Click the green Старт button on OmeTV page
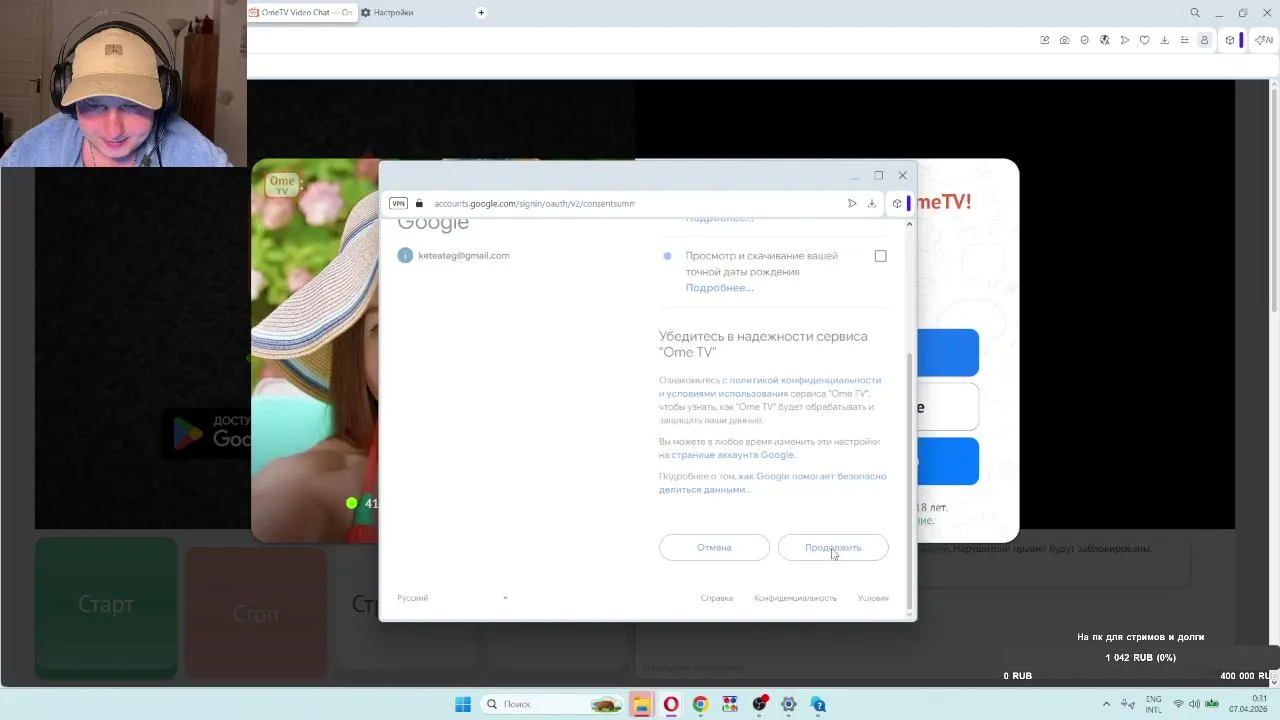1280x720 pixels. [106, 607]
